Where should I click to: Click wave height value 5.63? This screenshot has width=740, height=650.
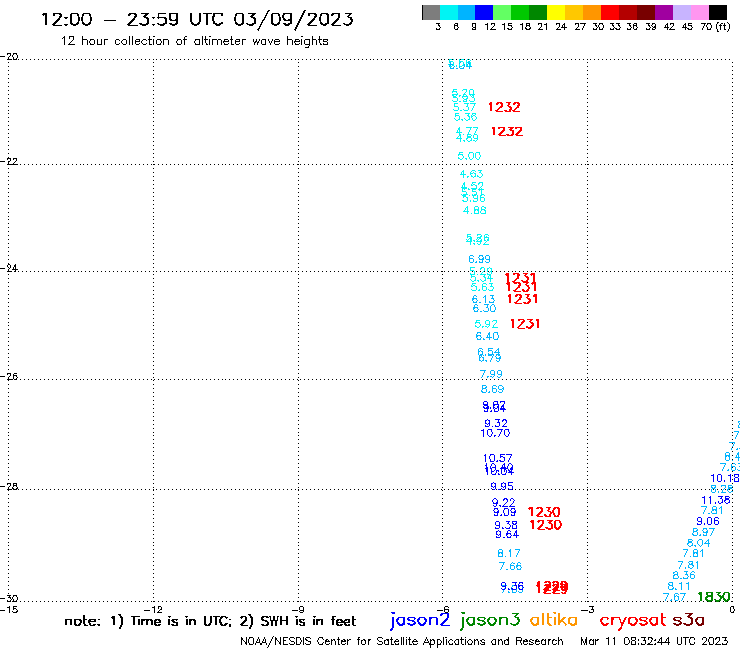[482, 287]
